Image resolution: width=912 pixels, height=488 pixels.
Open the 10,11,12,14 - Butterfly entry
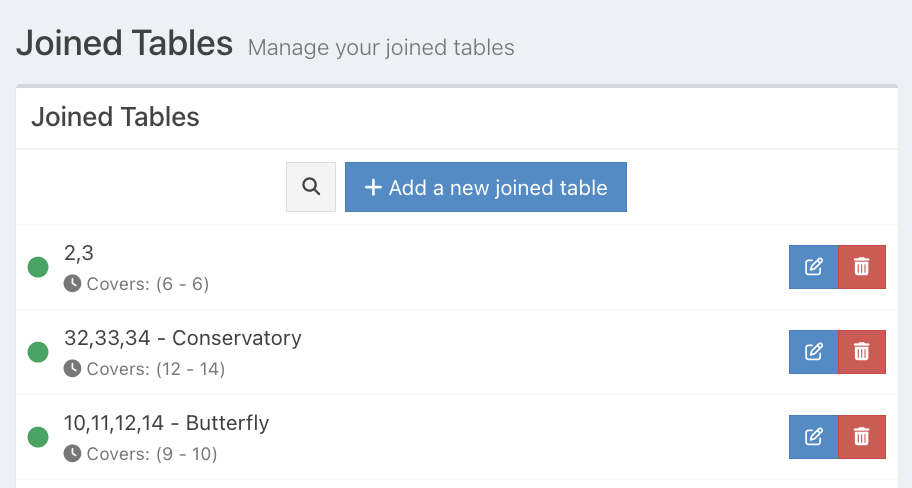click(167, 423)
